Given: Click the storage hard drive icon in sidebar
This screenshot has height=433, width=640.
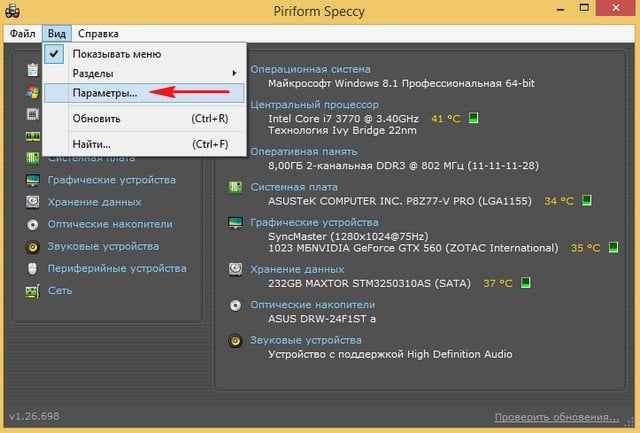Looking at the screenshot, I should point(33,202).
